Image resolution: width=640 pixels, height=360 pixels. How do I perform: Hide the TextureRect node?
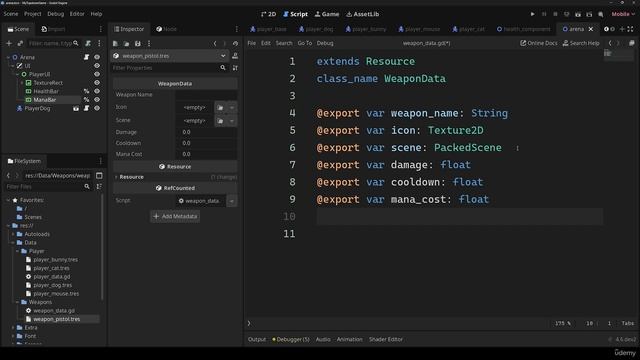tap(97, 83)
